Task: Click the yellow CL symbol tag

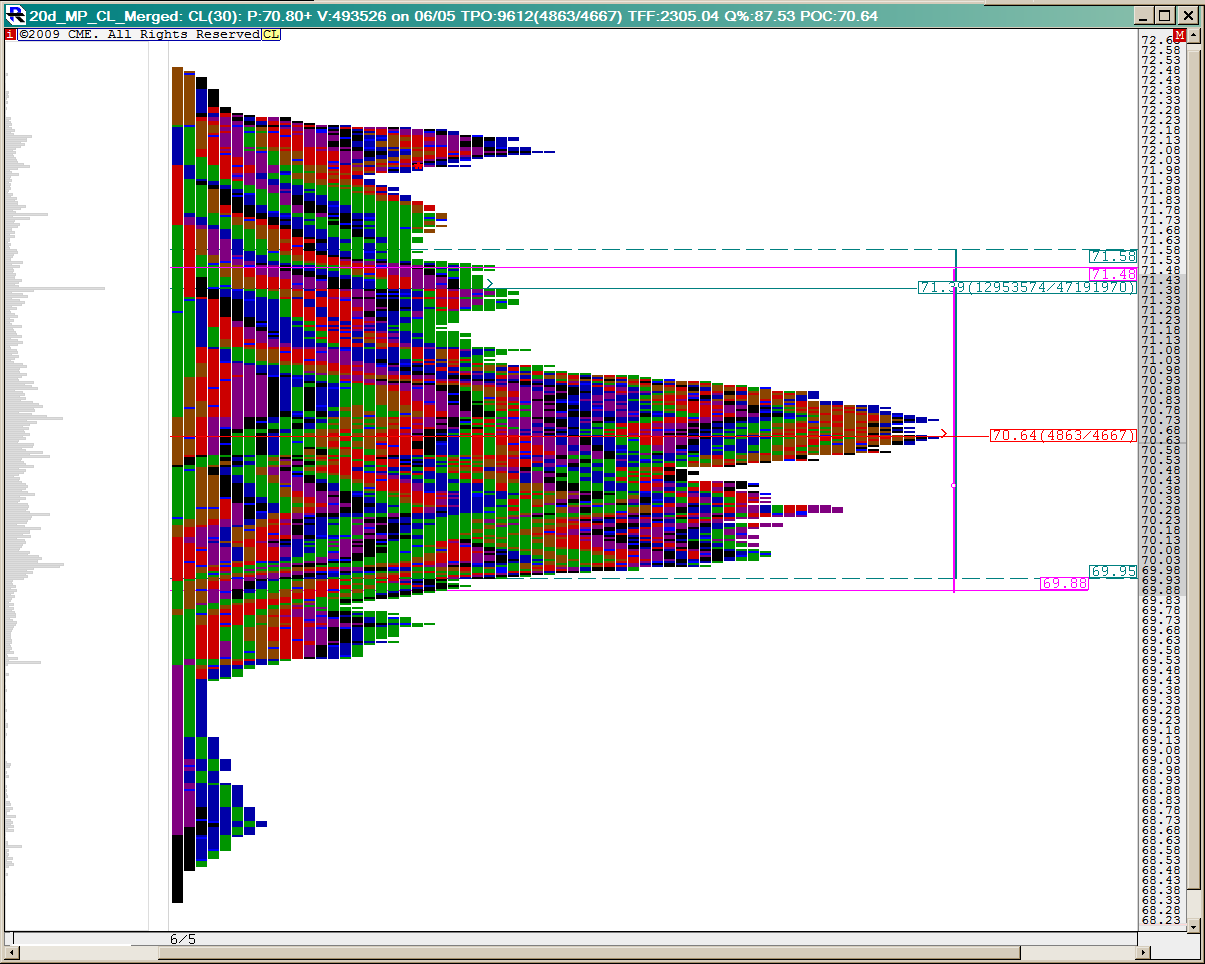Action: [271, 35]
